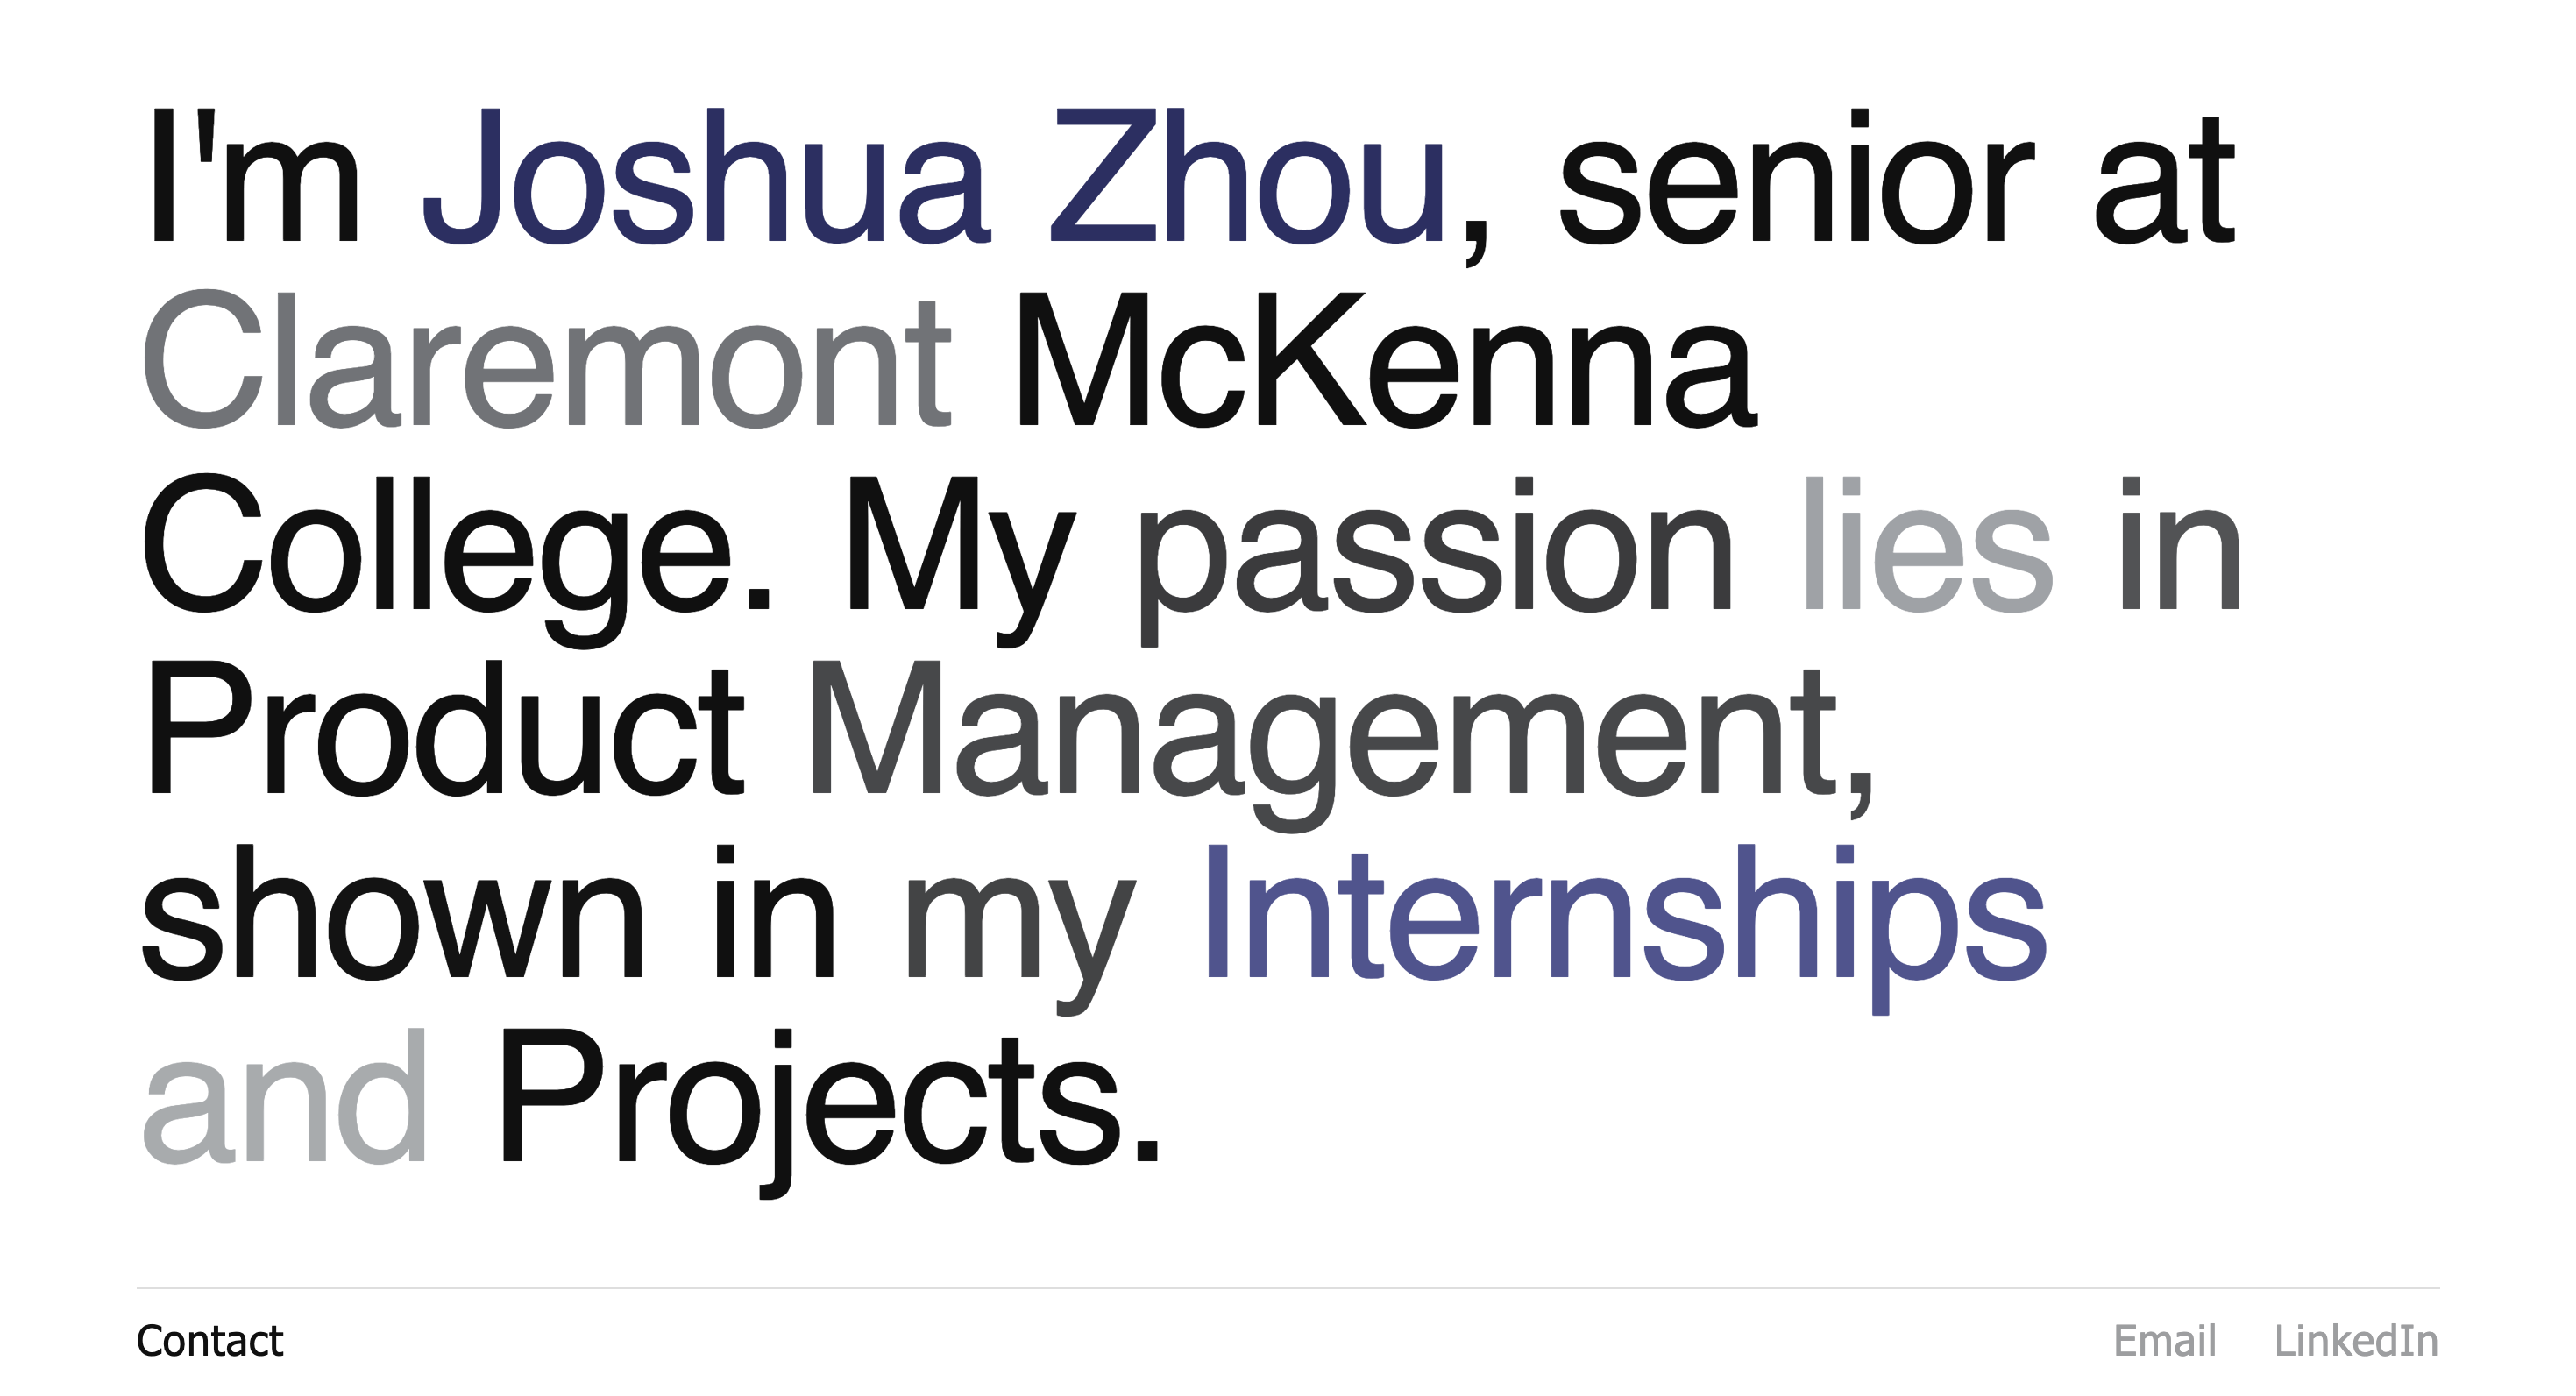Click the word at ending the first line
The height and width of the screenshot is (1396, 2576).
(2164, 180)
